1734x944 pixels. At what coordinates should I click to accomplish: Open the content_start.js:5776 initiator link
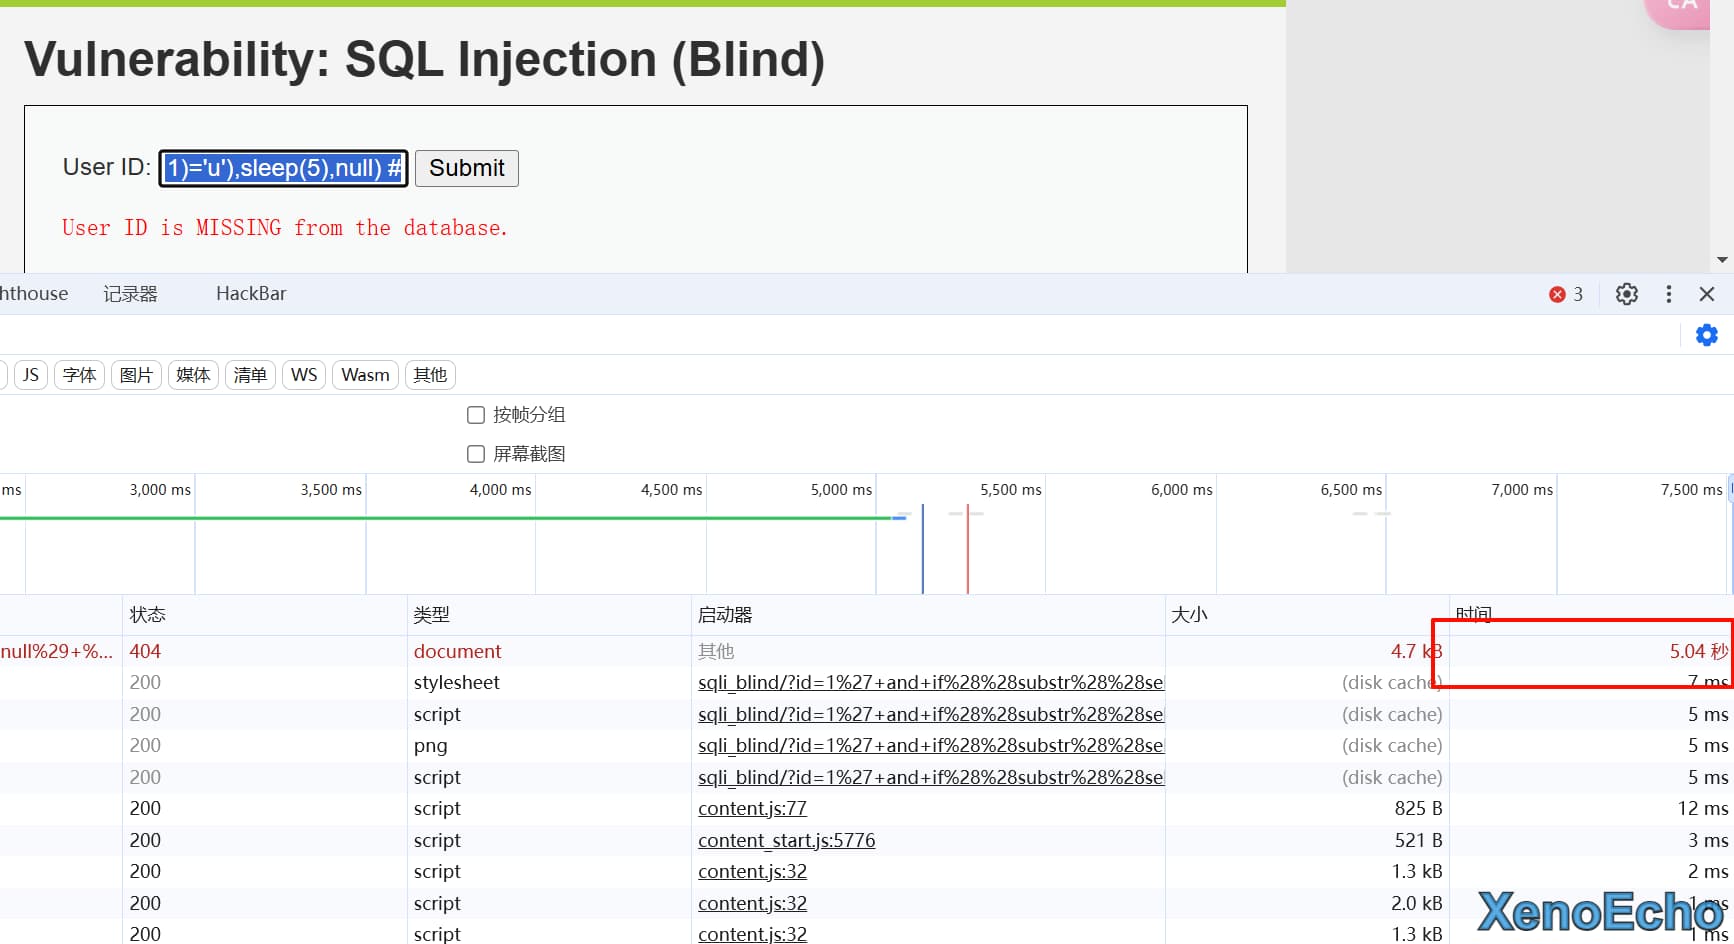786,841
